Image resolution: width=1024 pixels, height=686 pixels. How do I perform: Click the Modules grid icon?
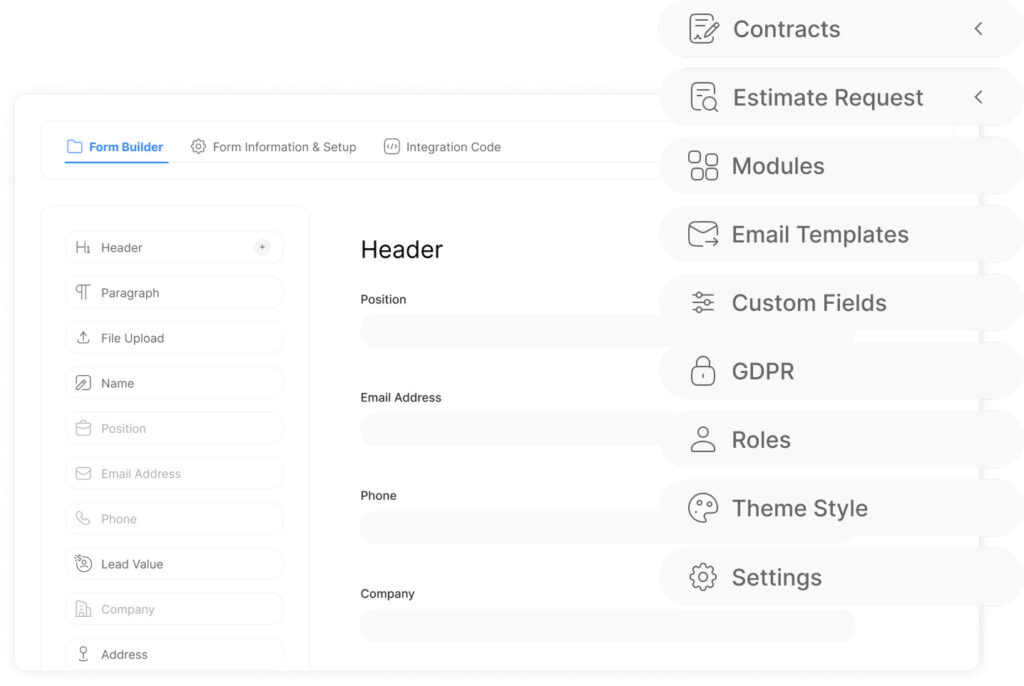coord(704,166)
